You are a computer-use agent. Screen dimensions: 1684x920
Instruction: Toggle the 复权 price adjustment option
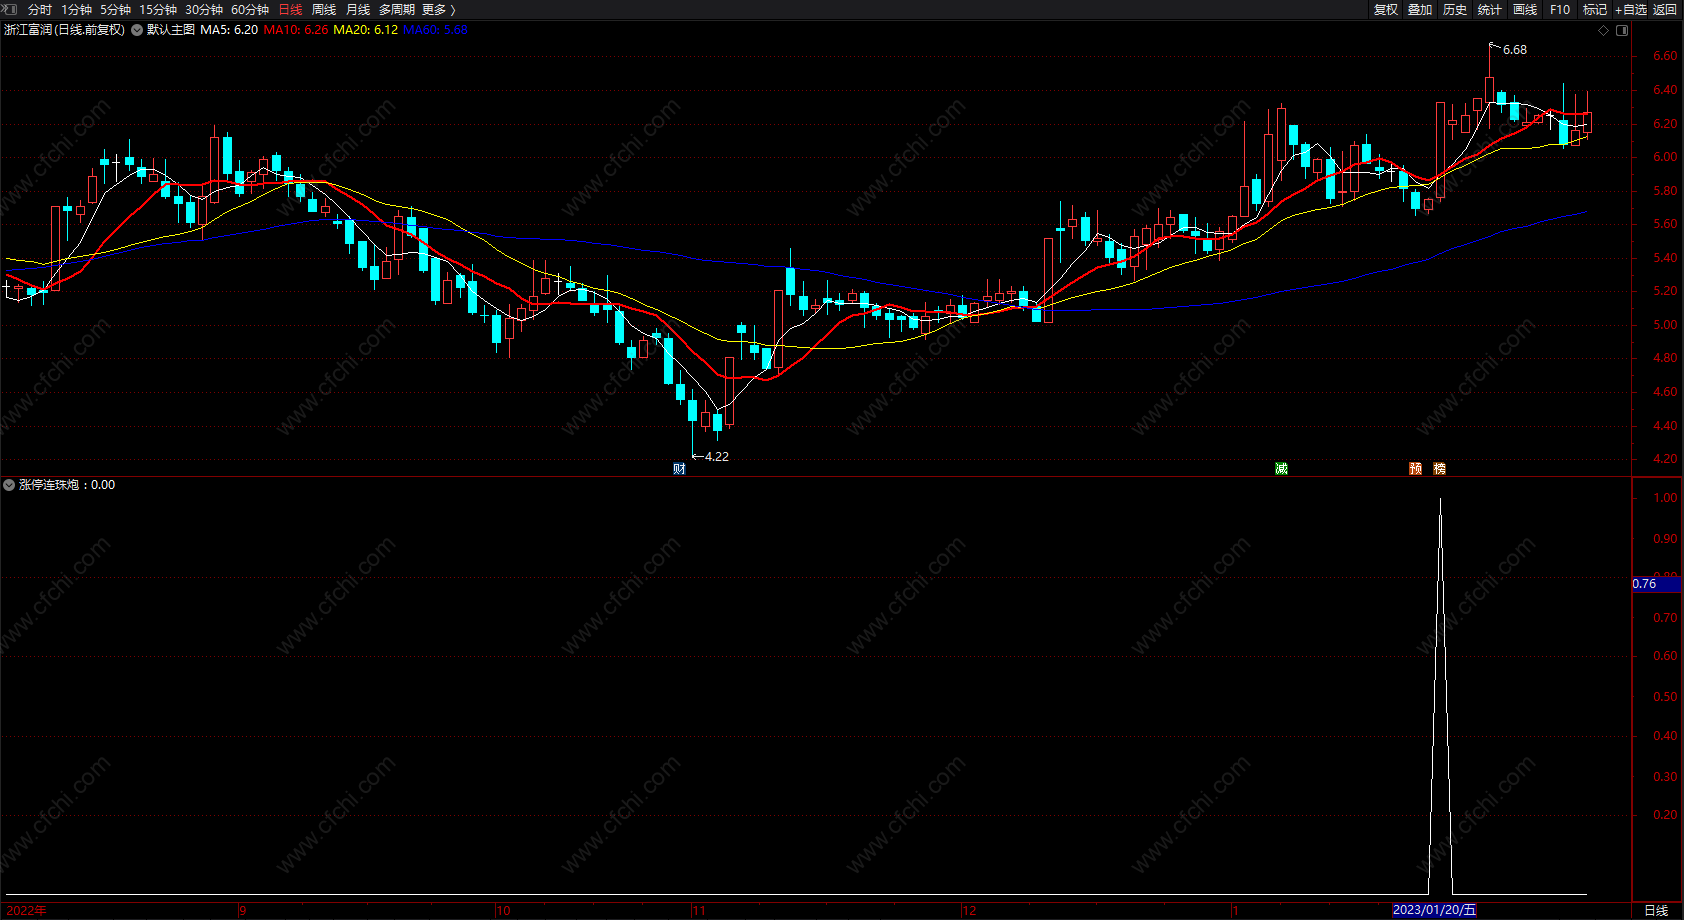pos(1385,9)
